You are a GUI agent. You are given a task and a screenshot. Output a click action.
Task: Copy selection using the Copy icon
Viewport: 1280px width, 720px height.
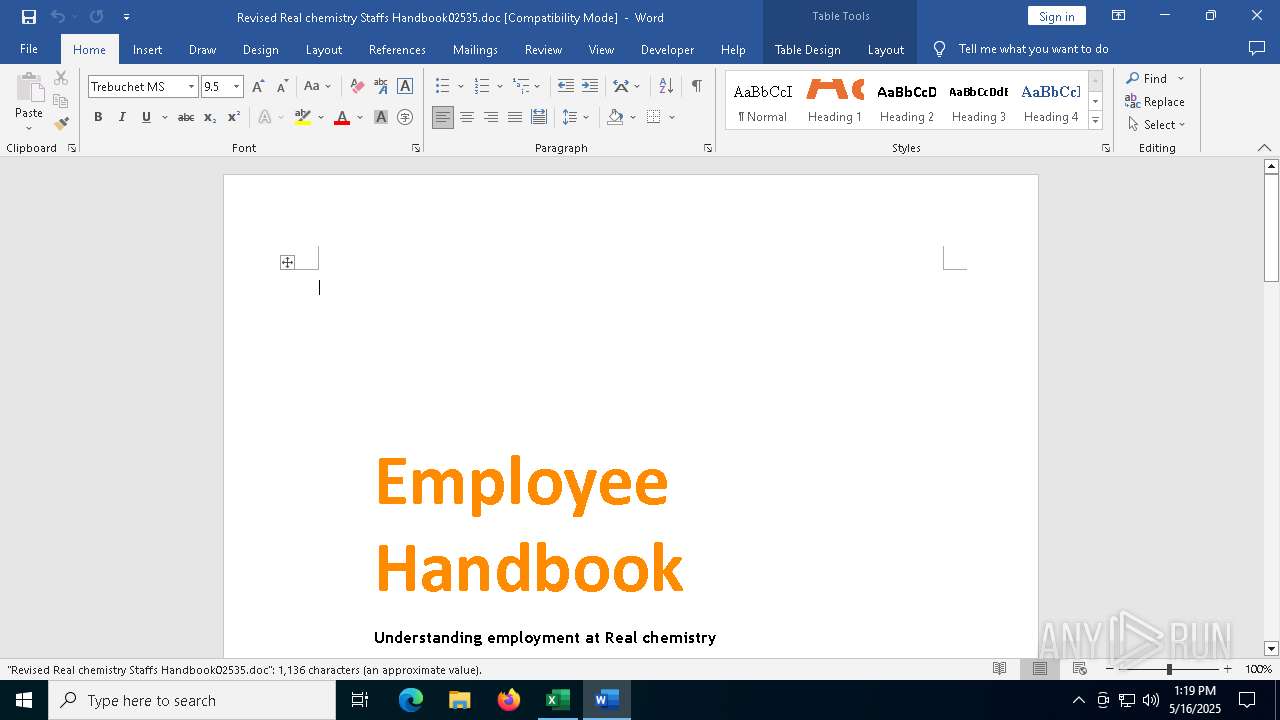pos(61,101)
